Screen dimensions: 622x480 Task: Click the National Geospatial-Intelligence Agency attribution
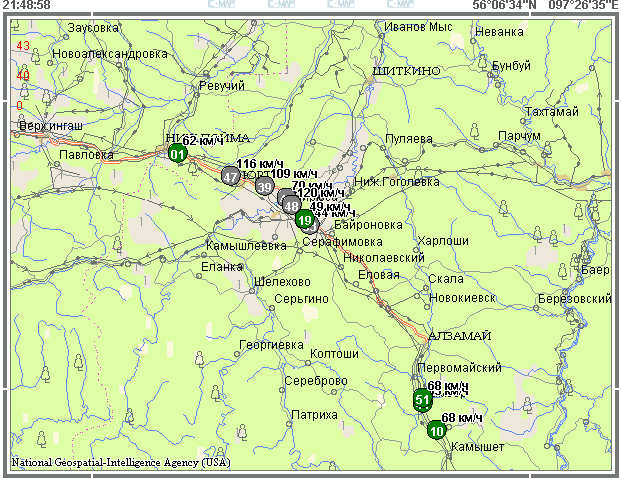click(120, 463)
